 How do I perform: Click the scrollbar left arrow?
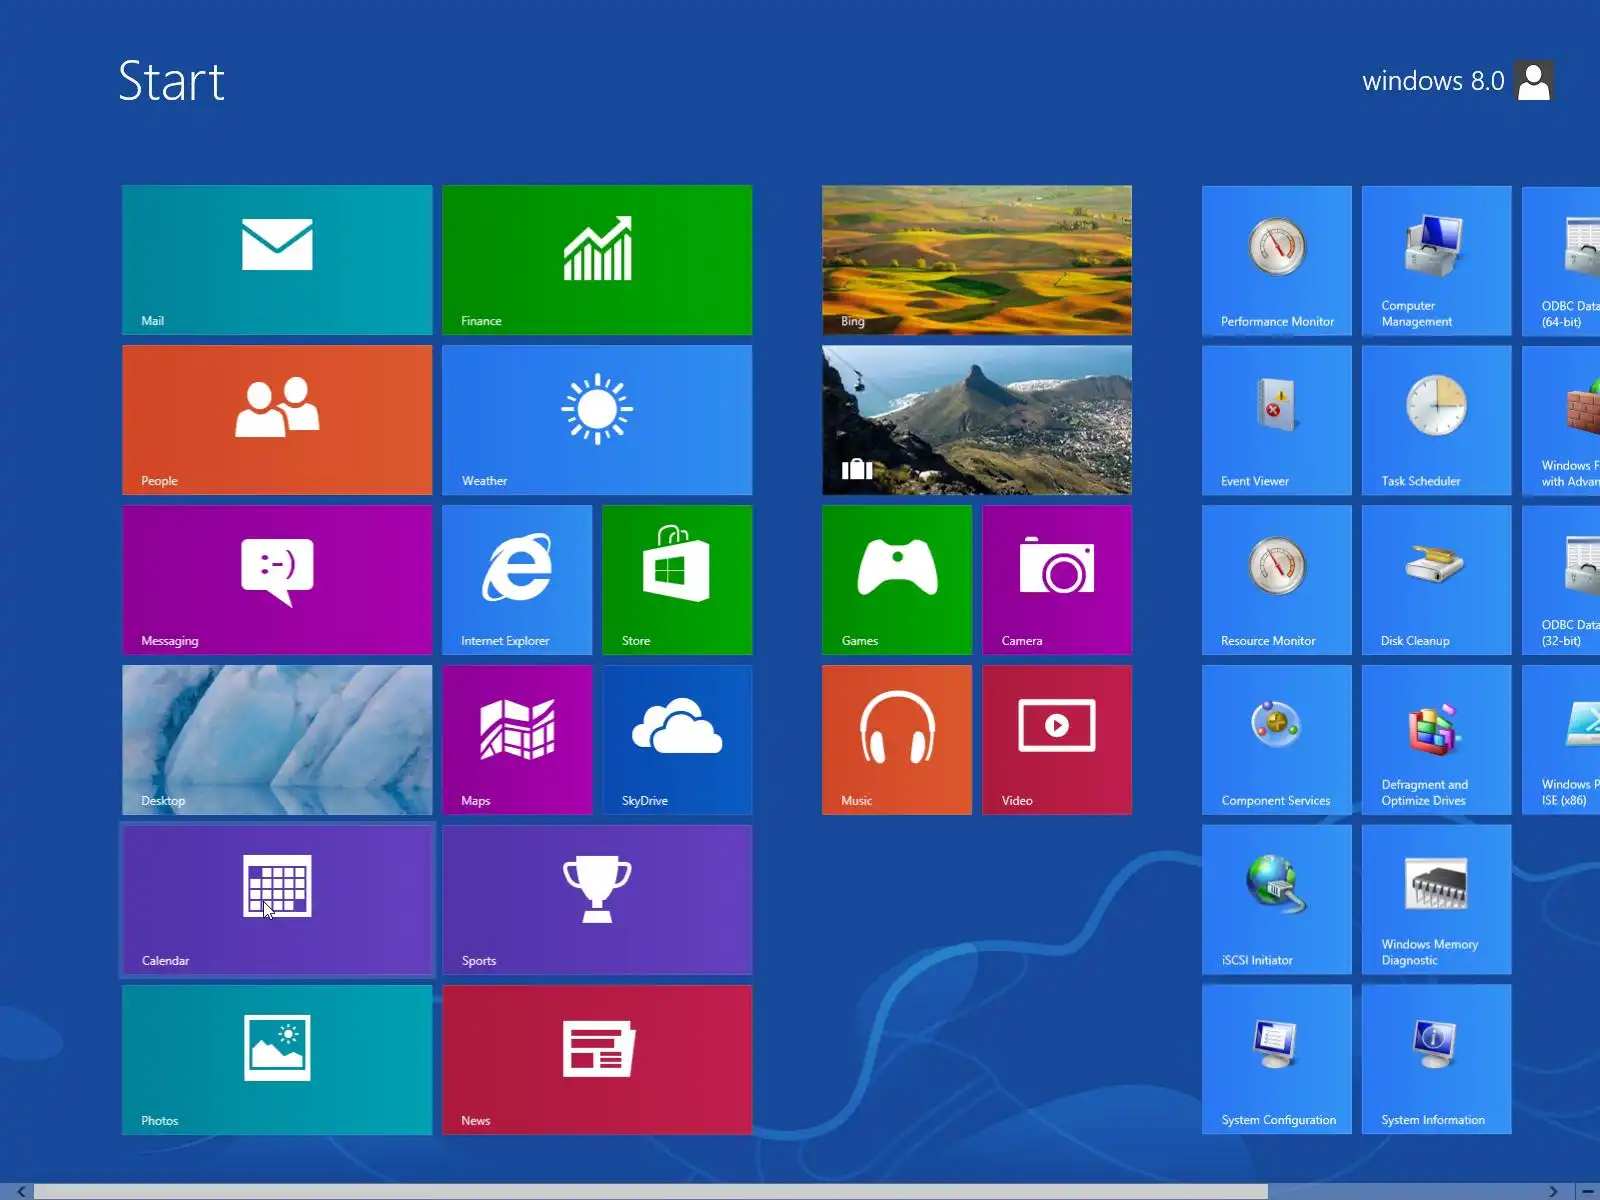tap(21, 1191)
